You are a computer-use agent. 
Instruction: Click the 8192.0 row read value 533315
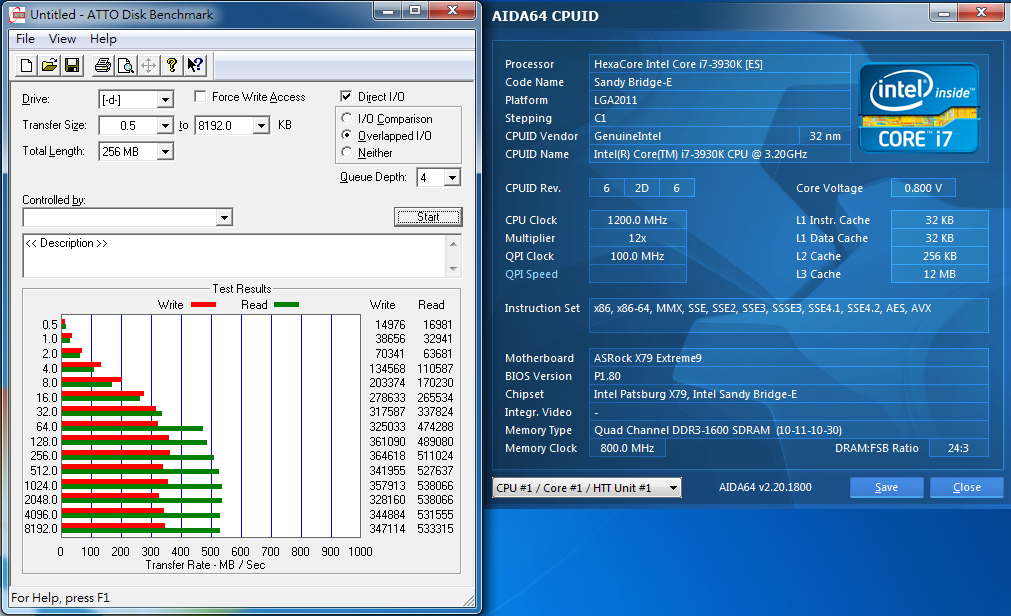[435, 529]
